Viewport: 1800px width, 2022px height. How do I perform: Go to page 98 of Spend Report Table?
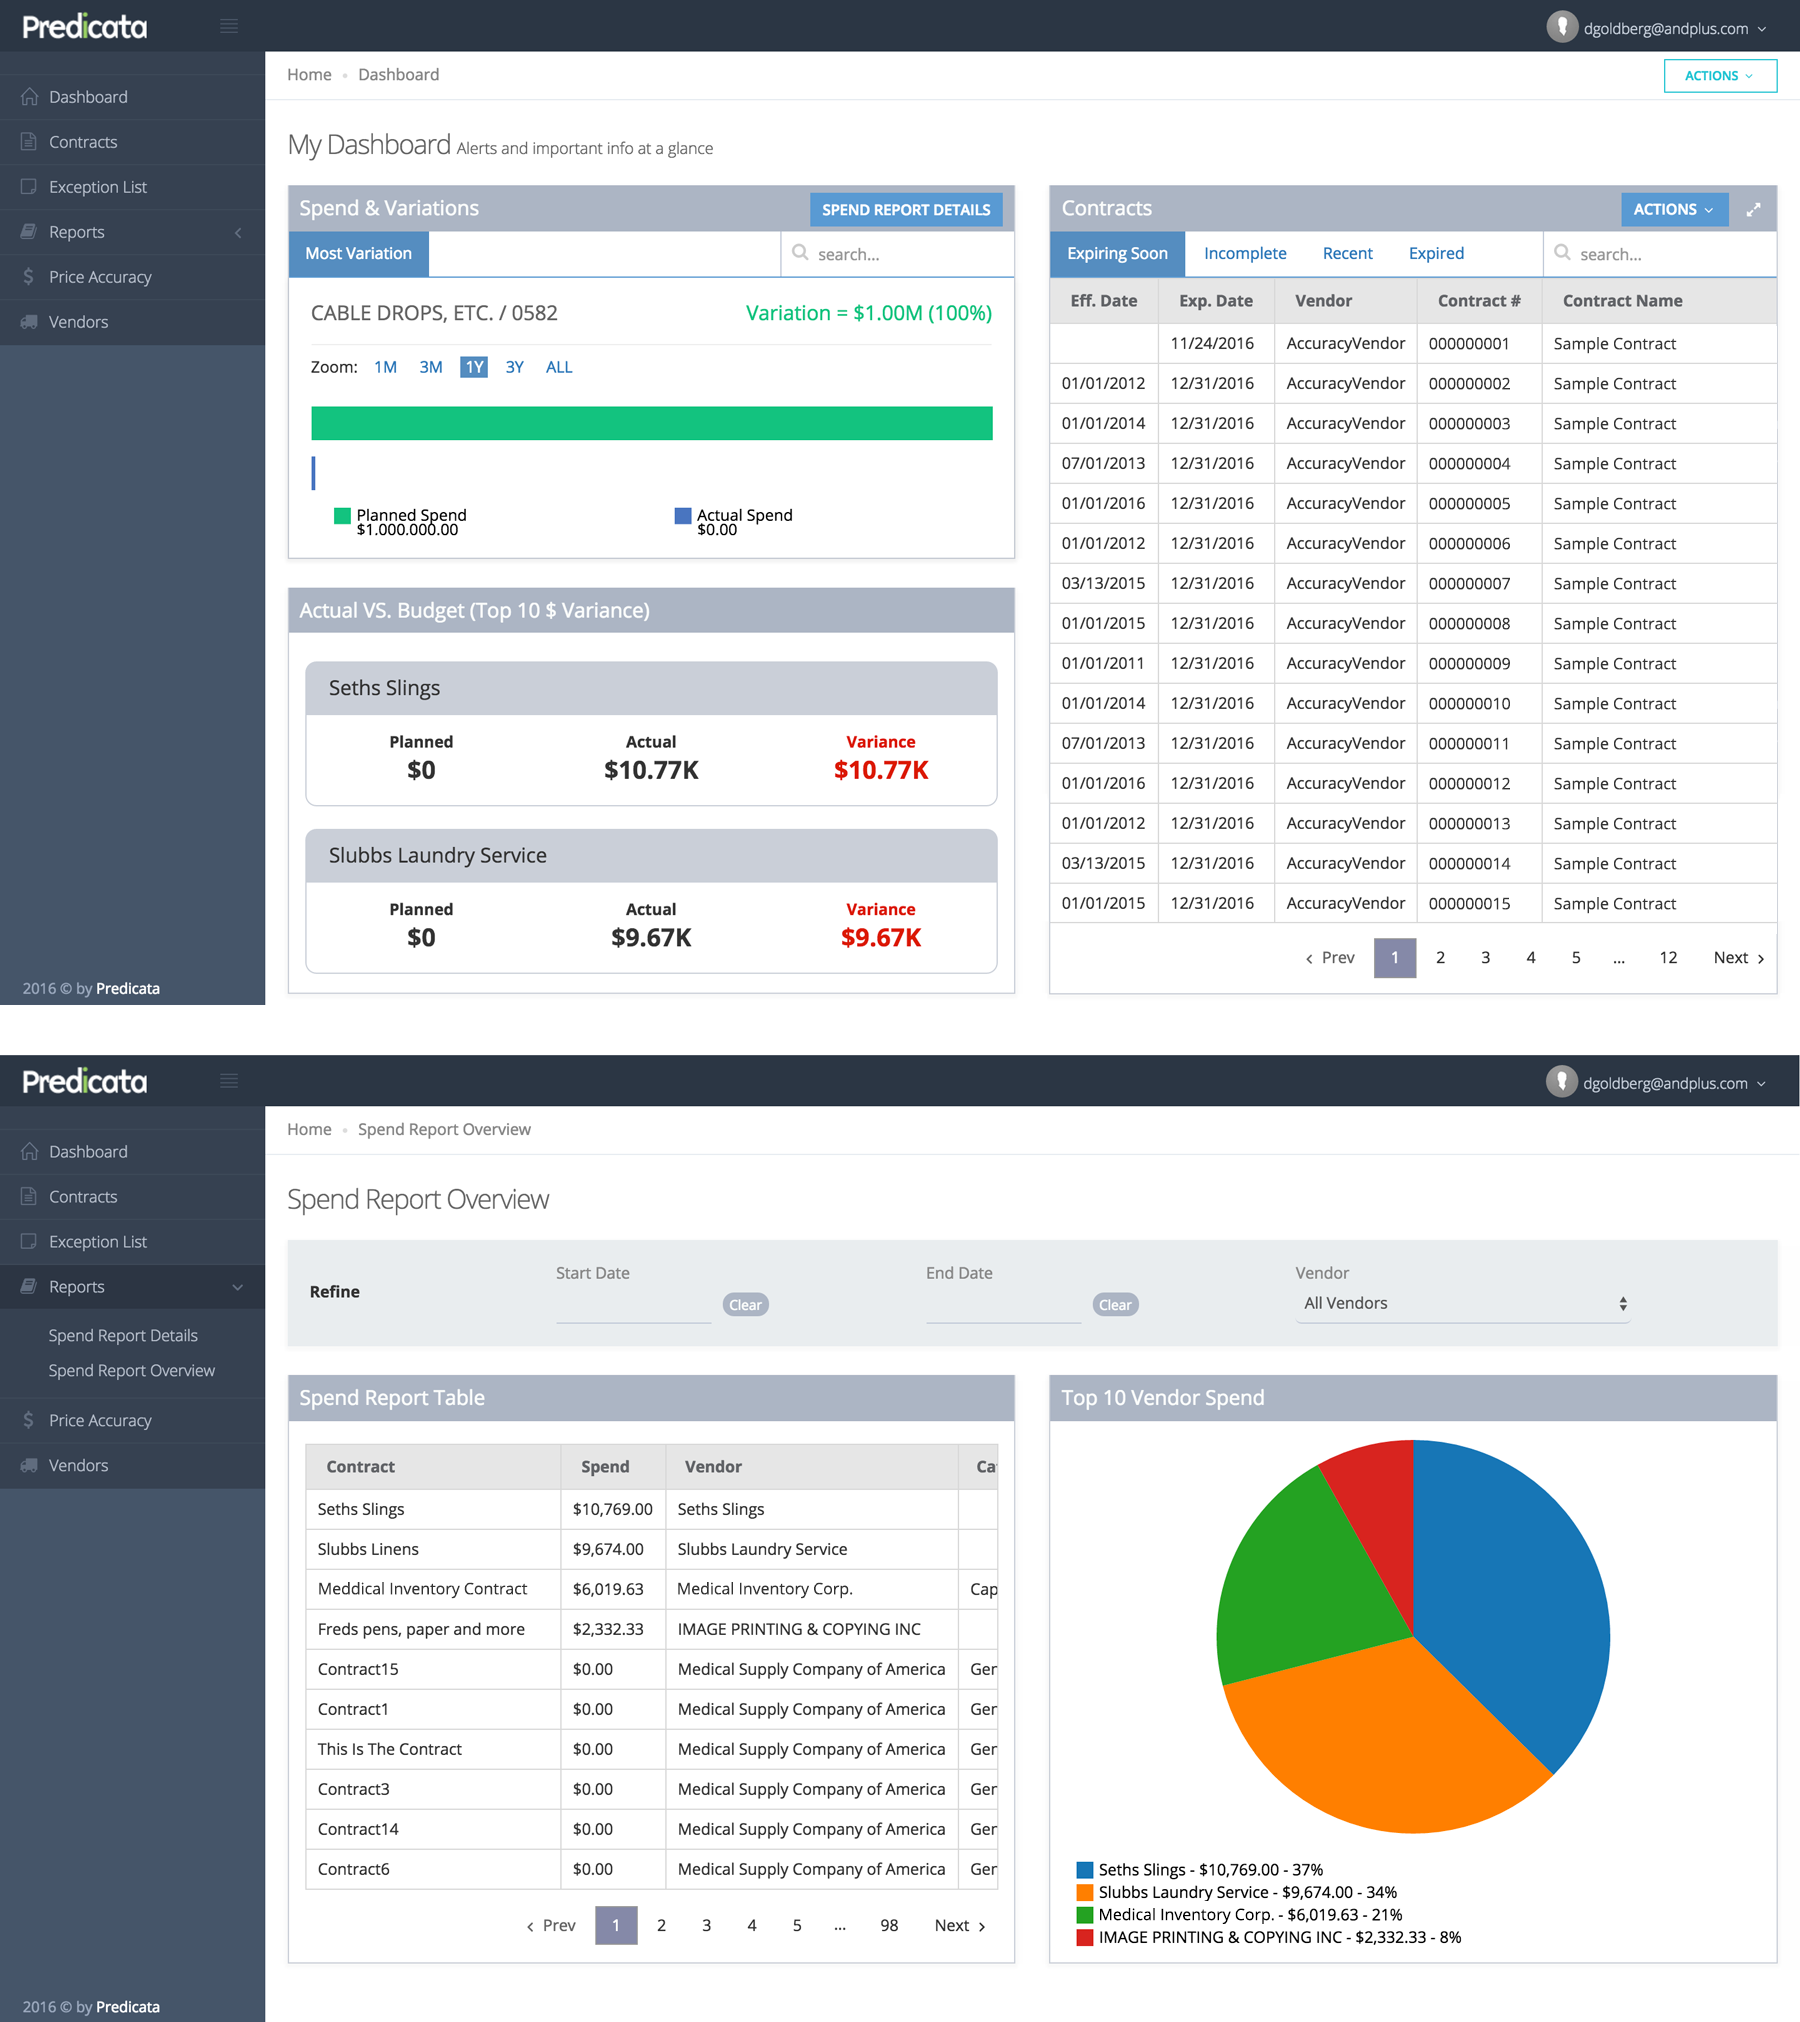click(889, 1926)
